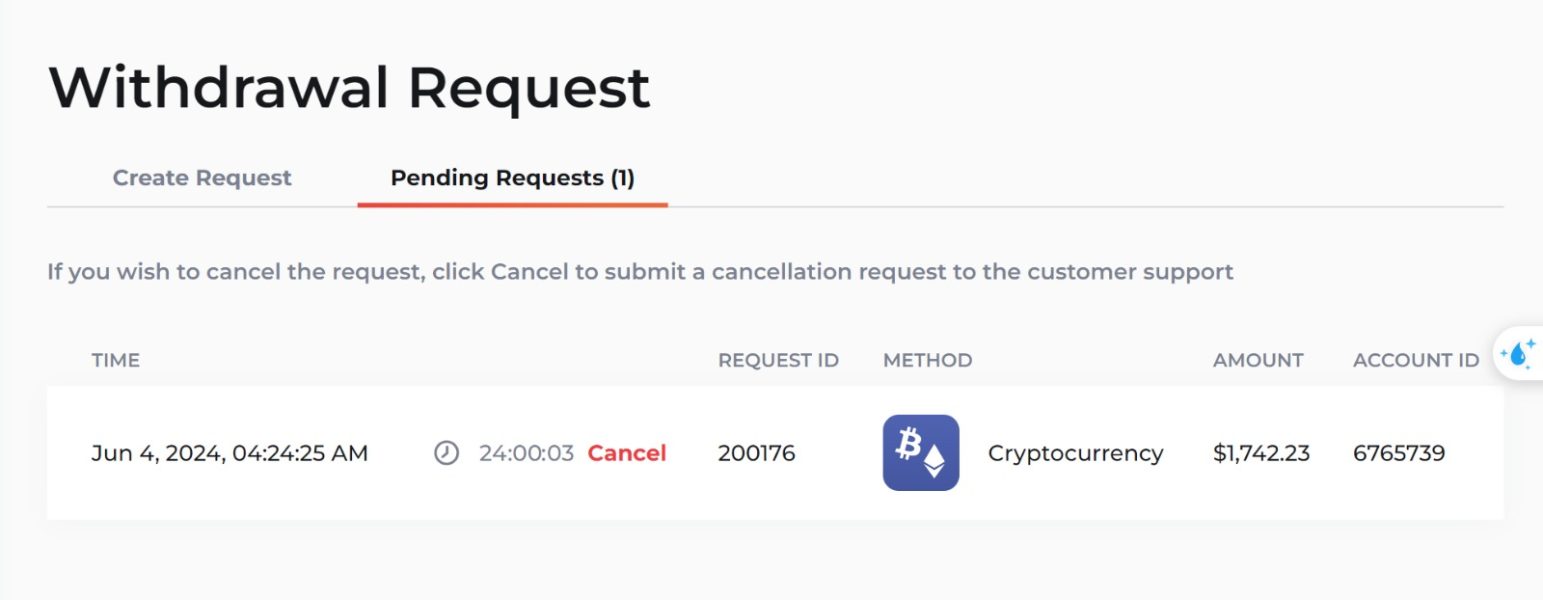This screenshot has width=1543, height=600.
Task: Click the Jun 4, 2024 timestamp
Action: point(230,453)
